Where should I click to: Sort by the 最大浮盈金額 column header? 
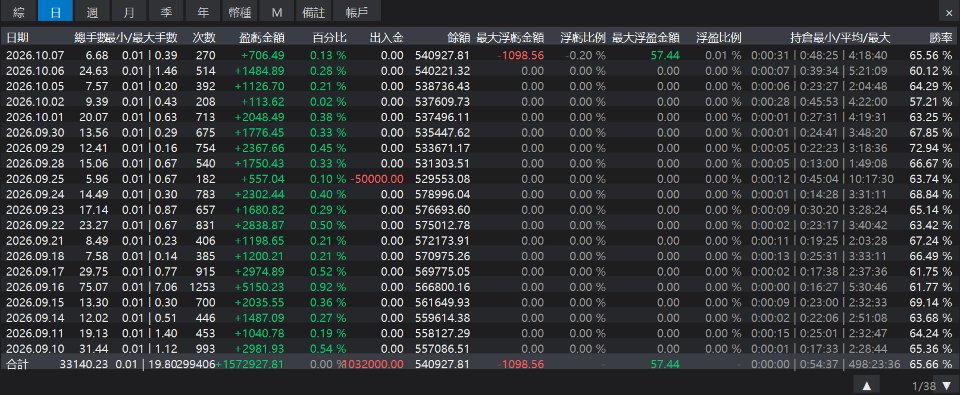pyautogui.click(x=646, y=38)
